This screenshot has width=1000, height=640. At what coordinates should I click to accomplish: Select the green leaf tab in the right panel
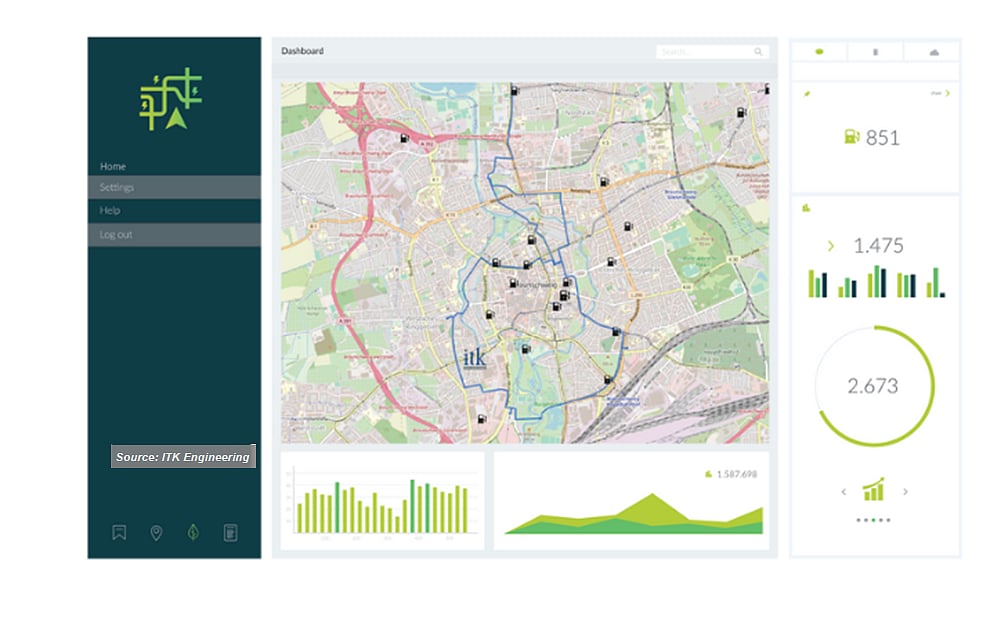[x=819, y=51]
